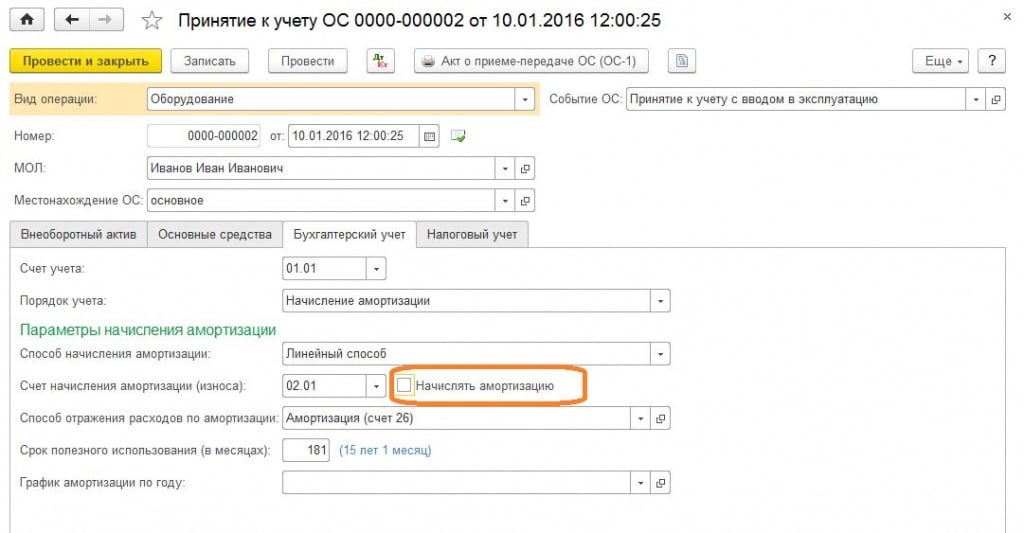Viewport: 1024px width, 533px height.
Task: Click the Провести и закрыть button
Action: [85, 61]
